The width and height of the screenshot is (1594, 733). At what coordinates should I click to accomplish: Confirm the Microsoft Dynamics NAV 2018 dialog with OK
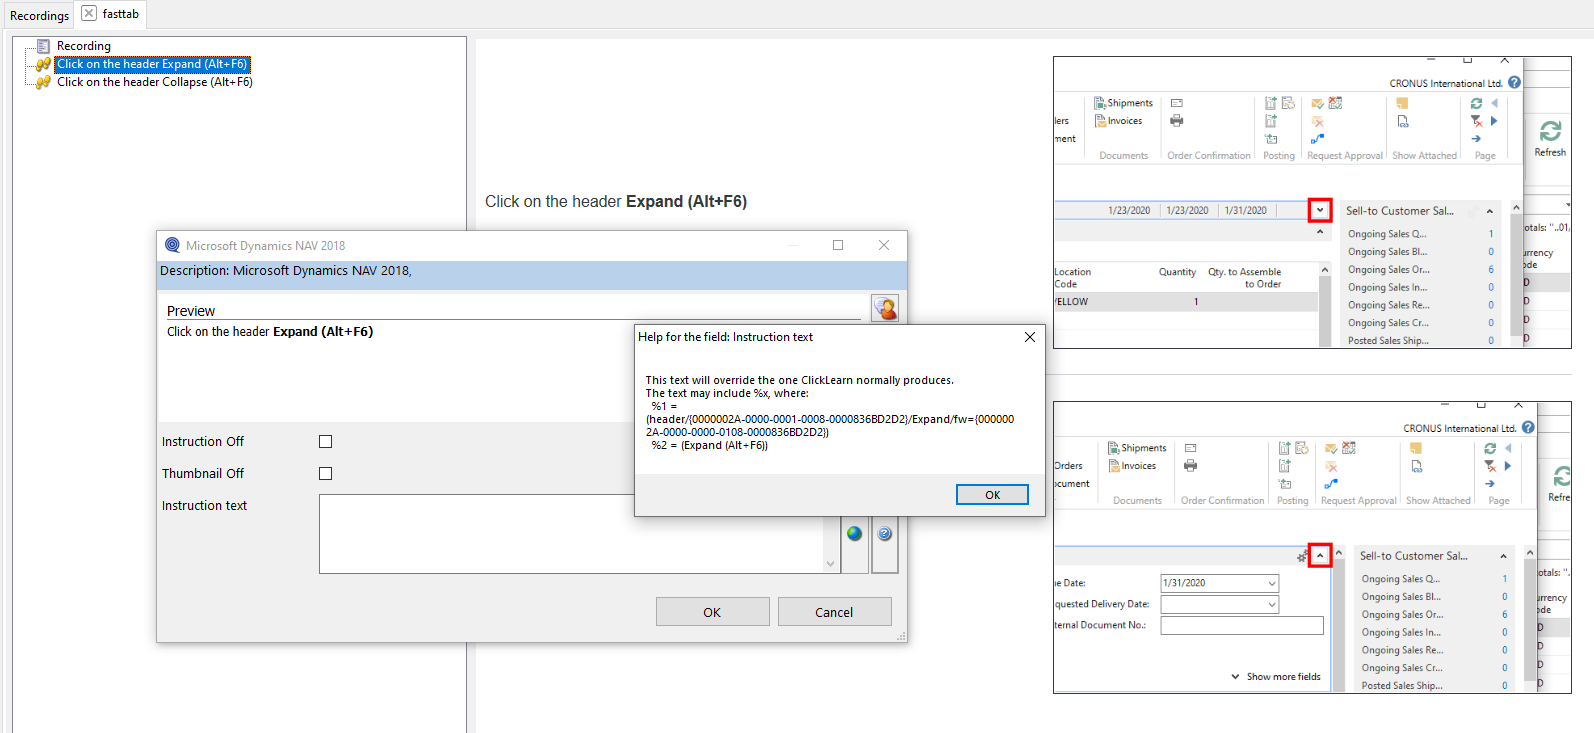(712, 612)
